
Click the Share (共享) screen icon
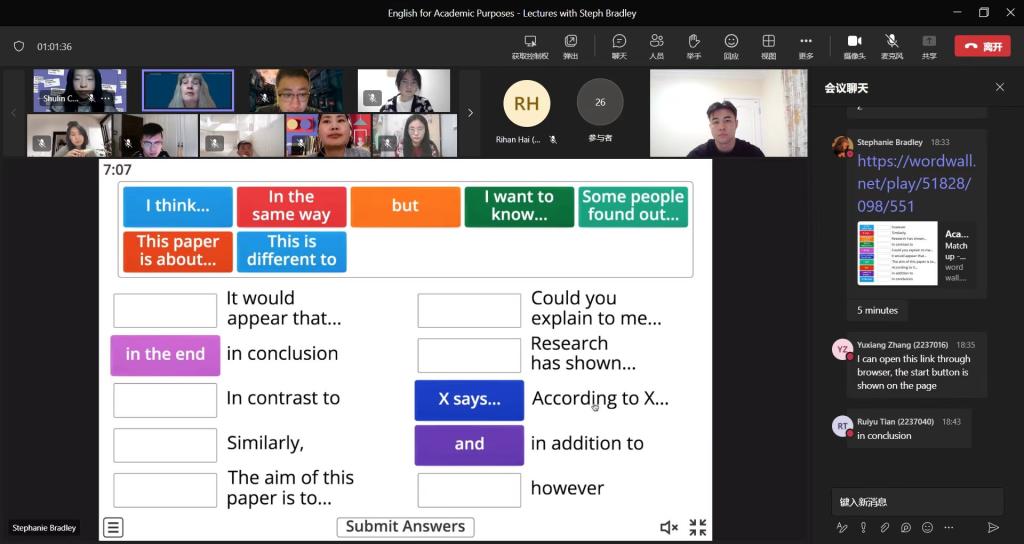pos(929,45)
